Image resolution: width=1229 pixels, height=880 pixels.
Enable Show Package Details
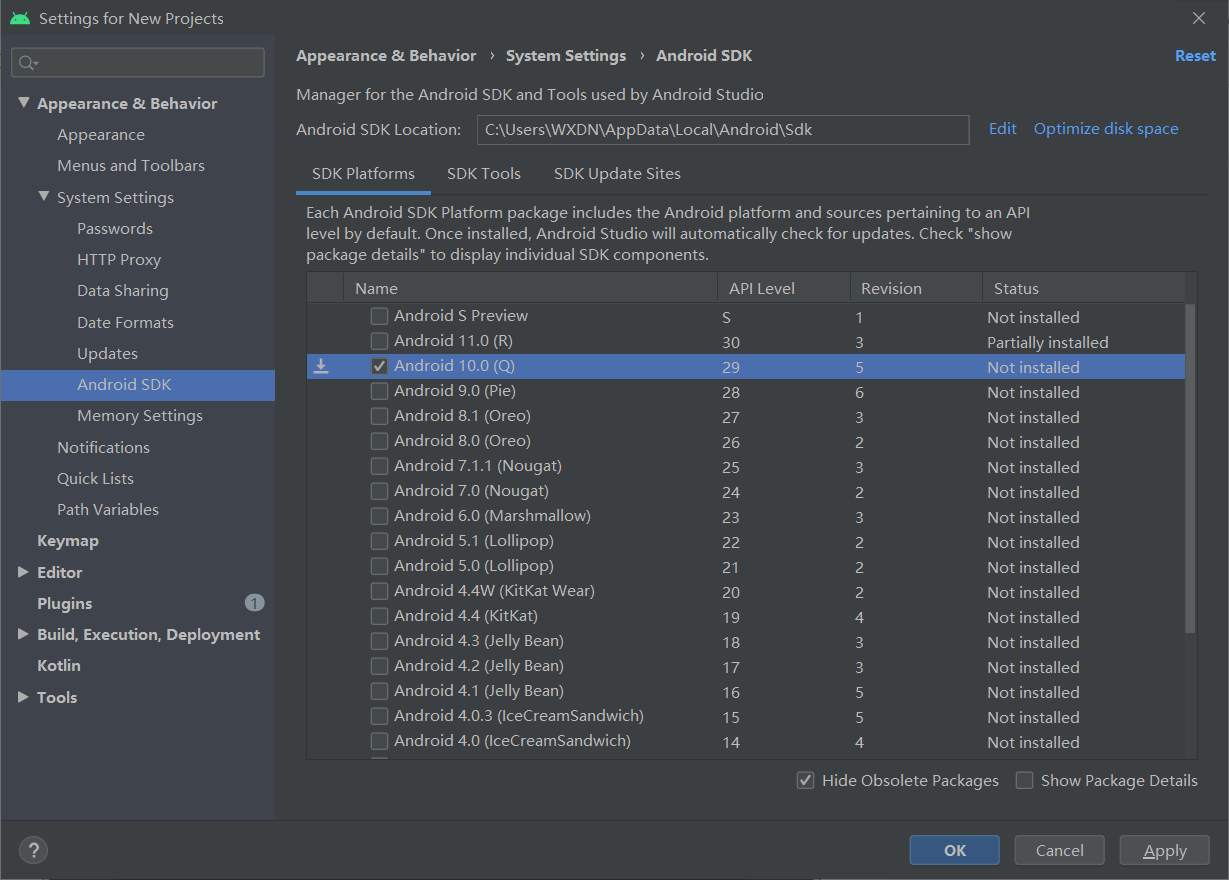click(x=1024, y=780)
